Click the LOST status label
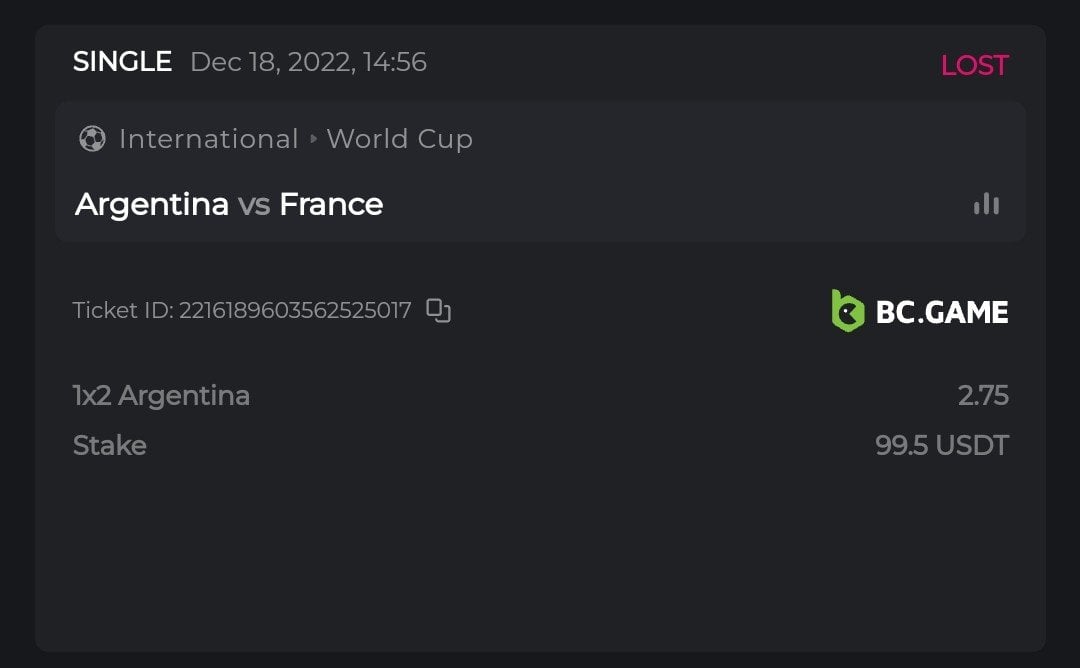 [x=974, y=65]
